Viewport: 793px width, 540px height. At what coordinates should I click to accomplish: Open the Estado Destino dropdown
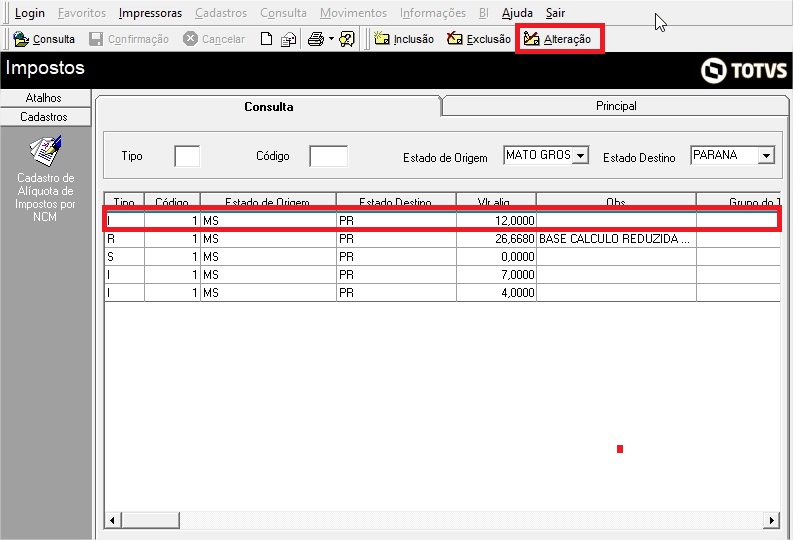[766, 155]
